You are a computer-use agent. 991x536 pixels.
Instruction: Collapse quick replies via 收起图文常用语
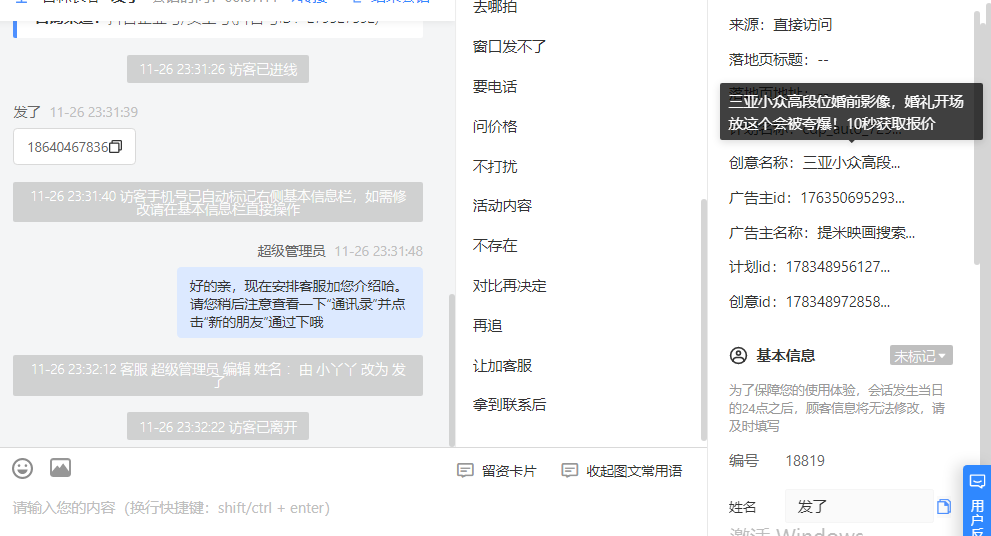tap(622, 471)
